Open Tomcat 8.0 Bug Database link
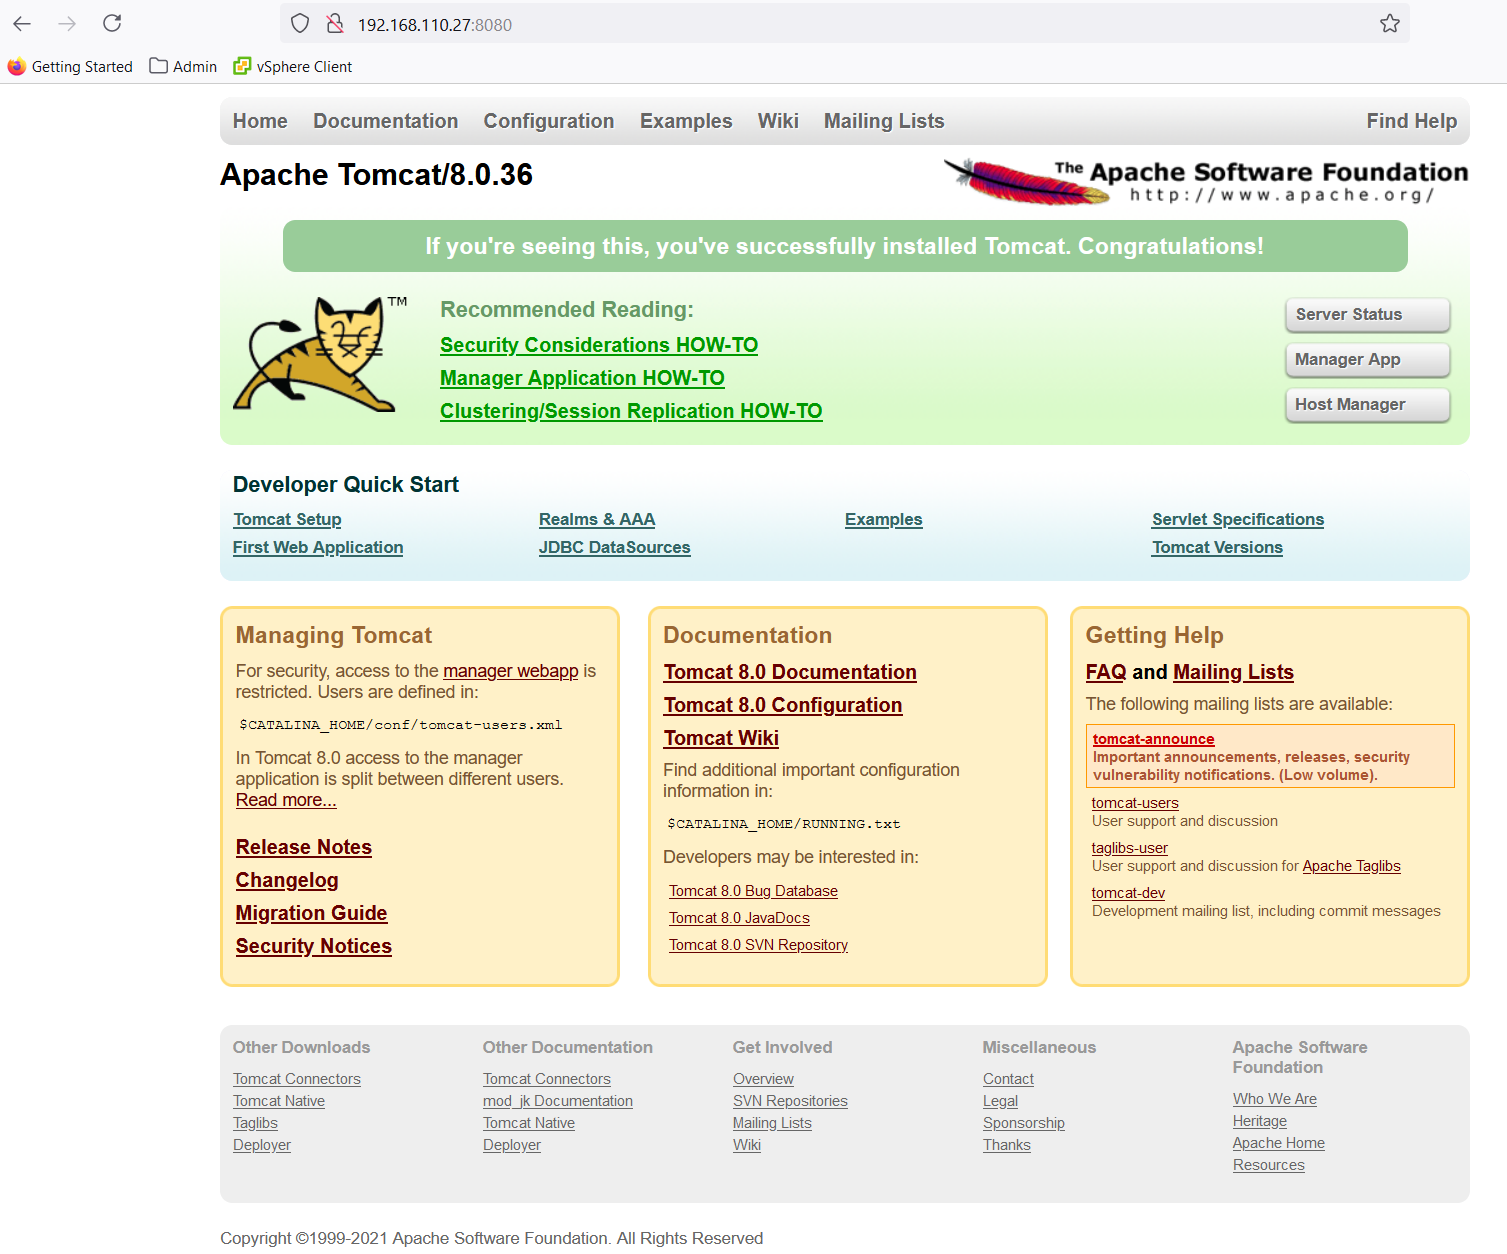 coord(753,891)
